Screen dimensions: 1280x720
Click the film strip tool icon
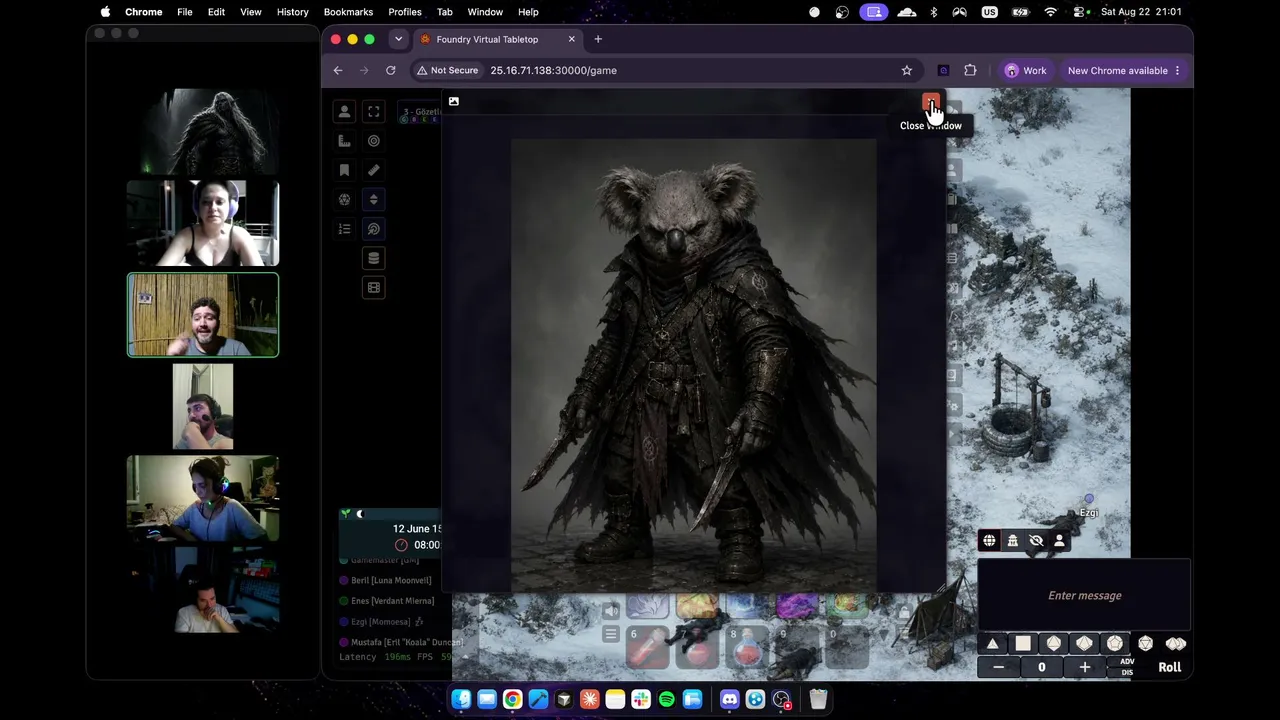[x=374, y=287]
